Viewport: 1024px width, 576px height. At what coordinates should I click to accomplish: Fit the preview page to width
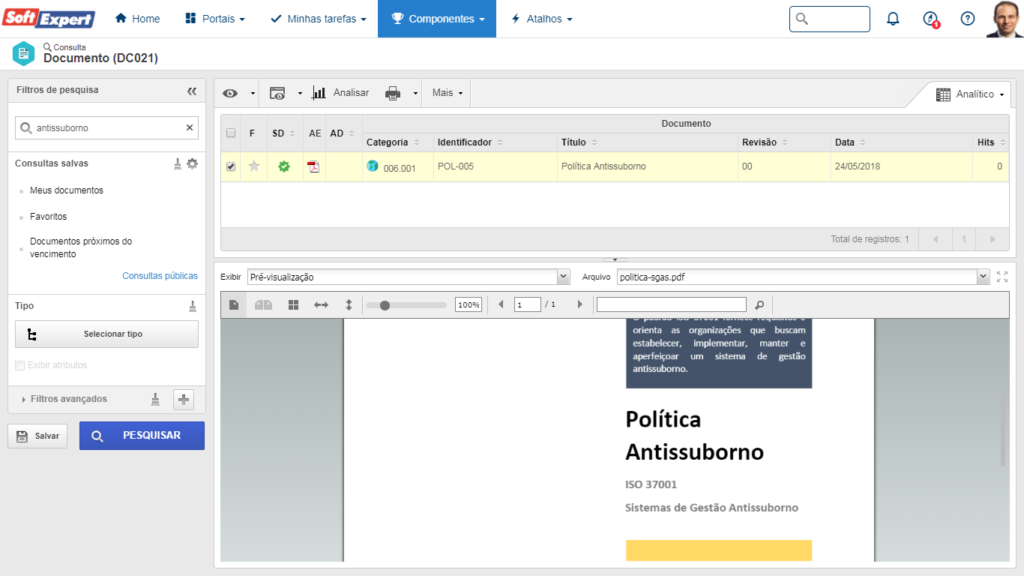point(321,305)
